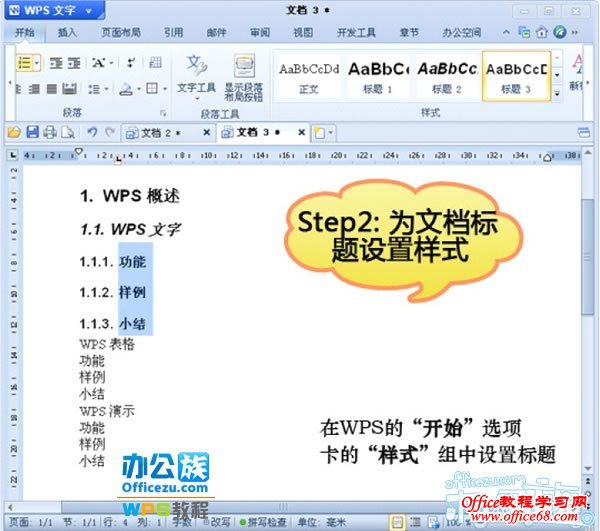Screen dimensions: 600x531
Task: Toggle 拼写检查 spell check in status bar
Action: click(x=264, y=522)
